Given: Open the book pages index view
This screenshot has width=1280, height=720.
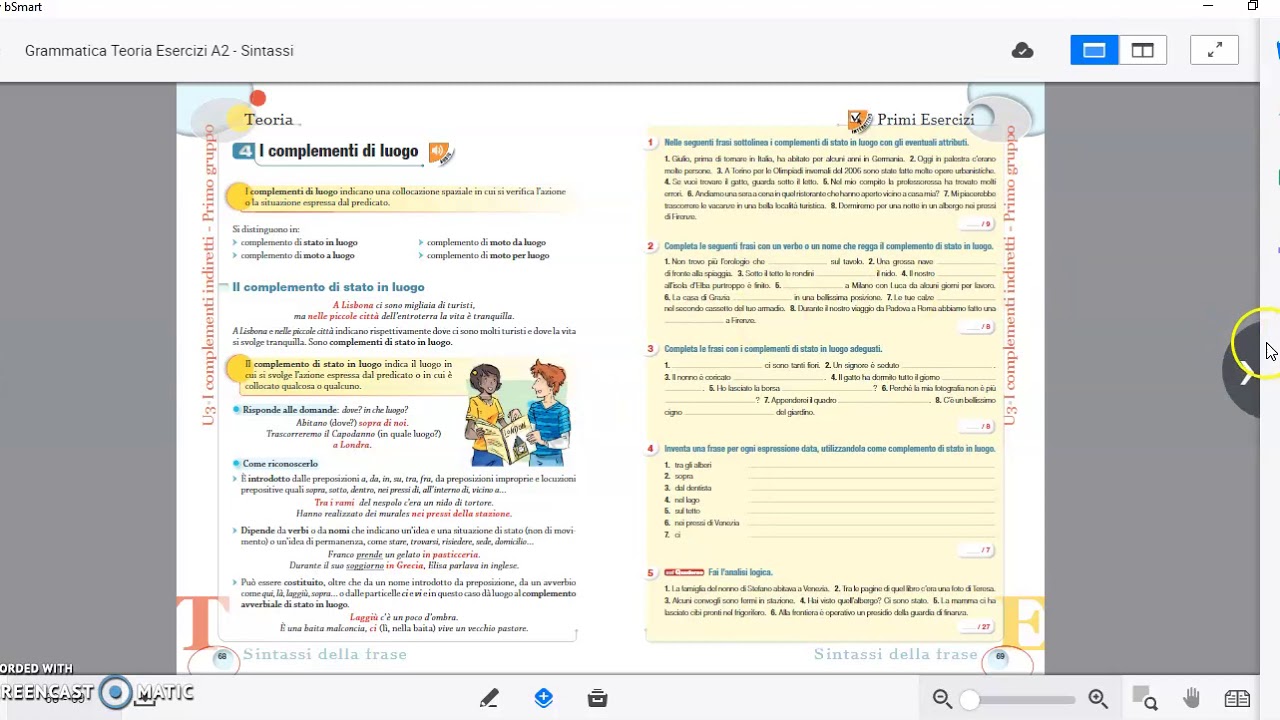Looking at the screenshot, I should pyautogui.click(x=1237, y=699).
